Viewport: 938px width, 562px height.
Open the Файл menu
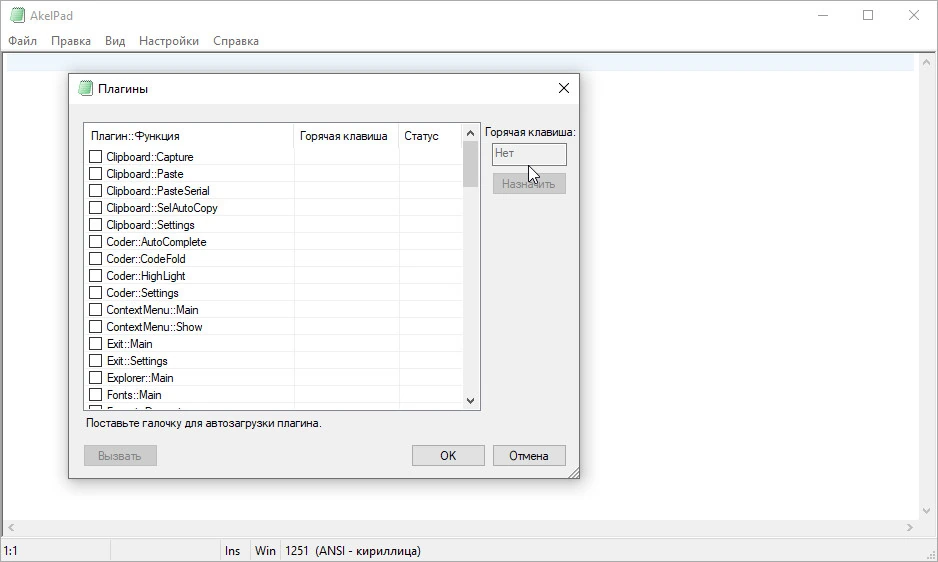tap(23, 41)
